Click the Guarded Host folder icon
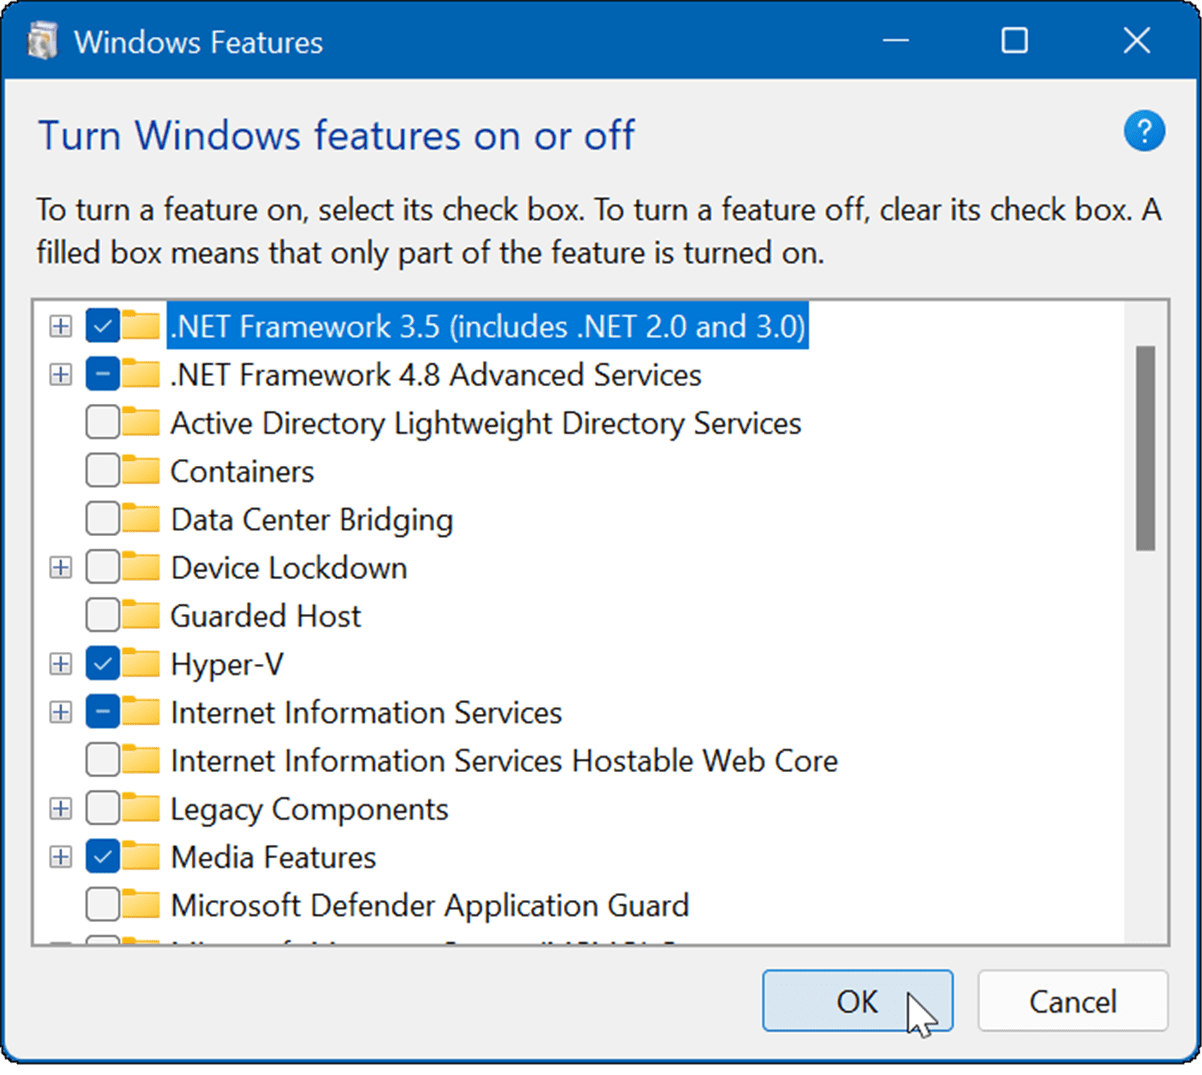Image resolution: width=1202 pixels, height=1075 pixels. [x=141, y=616]
